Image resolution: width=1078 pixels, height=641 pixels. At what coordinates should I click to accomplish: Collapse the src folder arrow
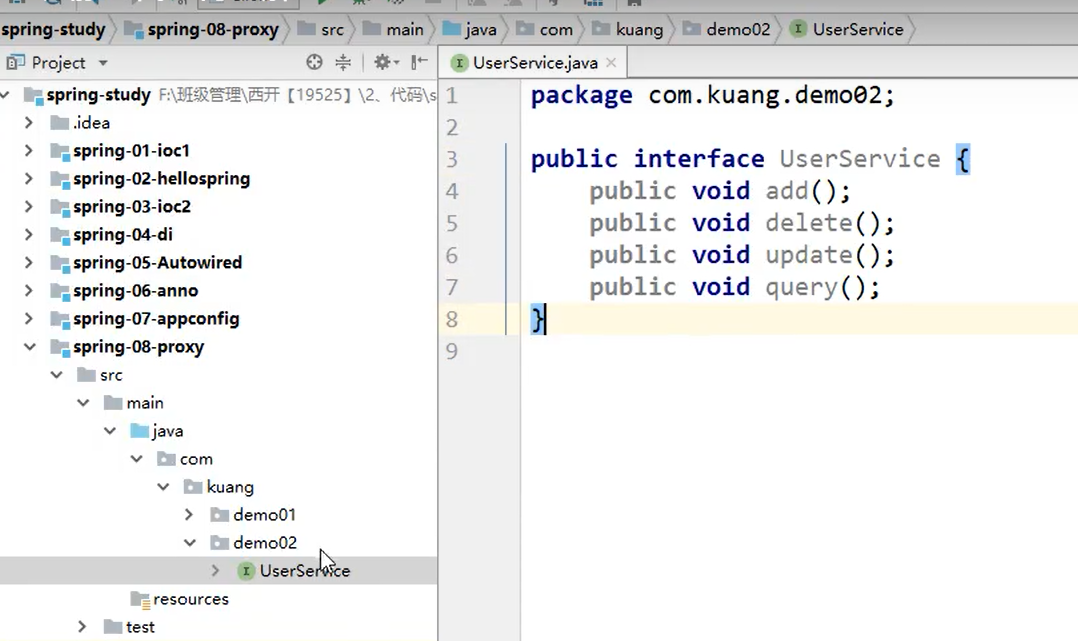pyautogui.click(x=56, y=375)
